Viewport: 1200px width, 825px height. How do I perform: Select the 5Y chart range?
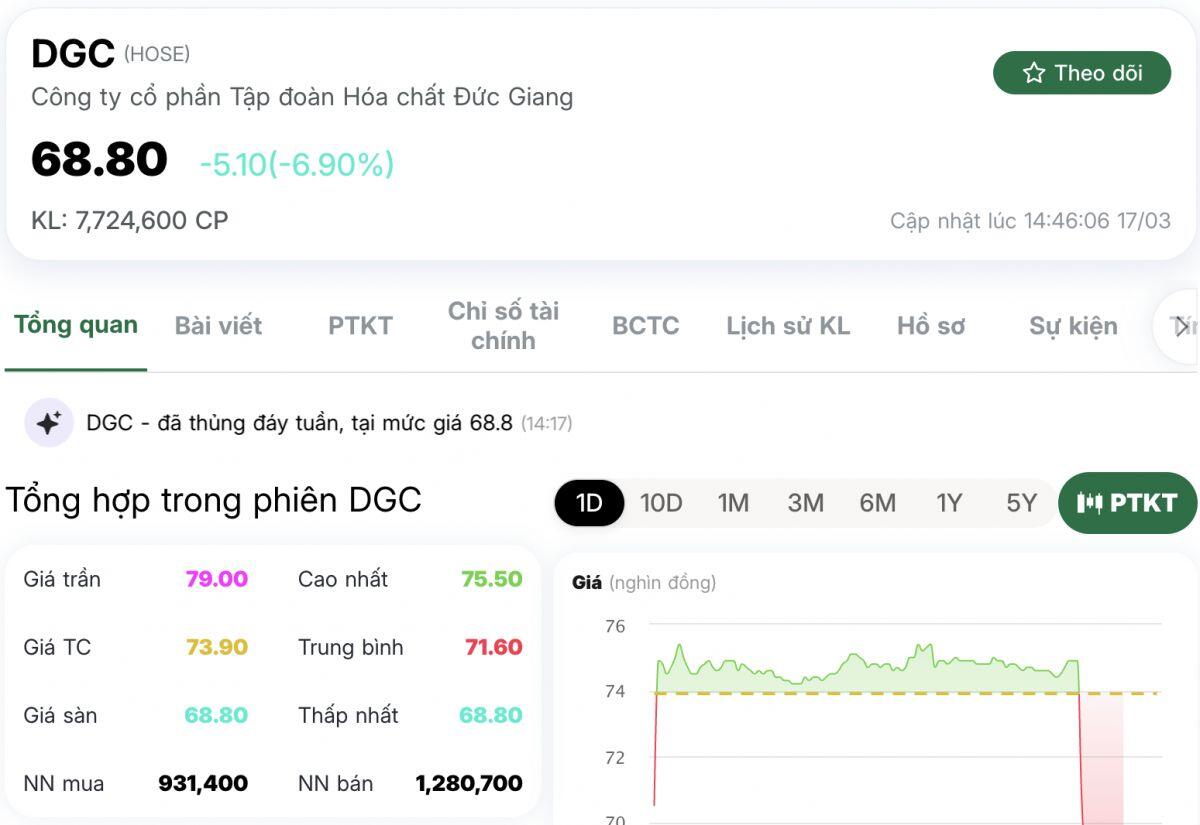(x=1021, y=503)
